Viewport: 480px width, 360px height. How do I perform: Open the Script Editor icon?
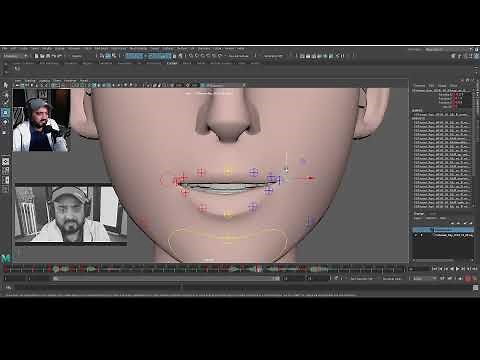click(475, 288)
